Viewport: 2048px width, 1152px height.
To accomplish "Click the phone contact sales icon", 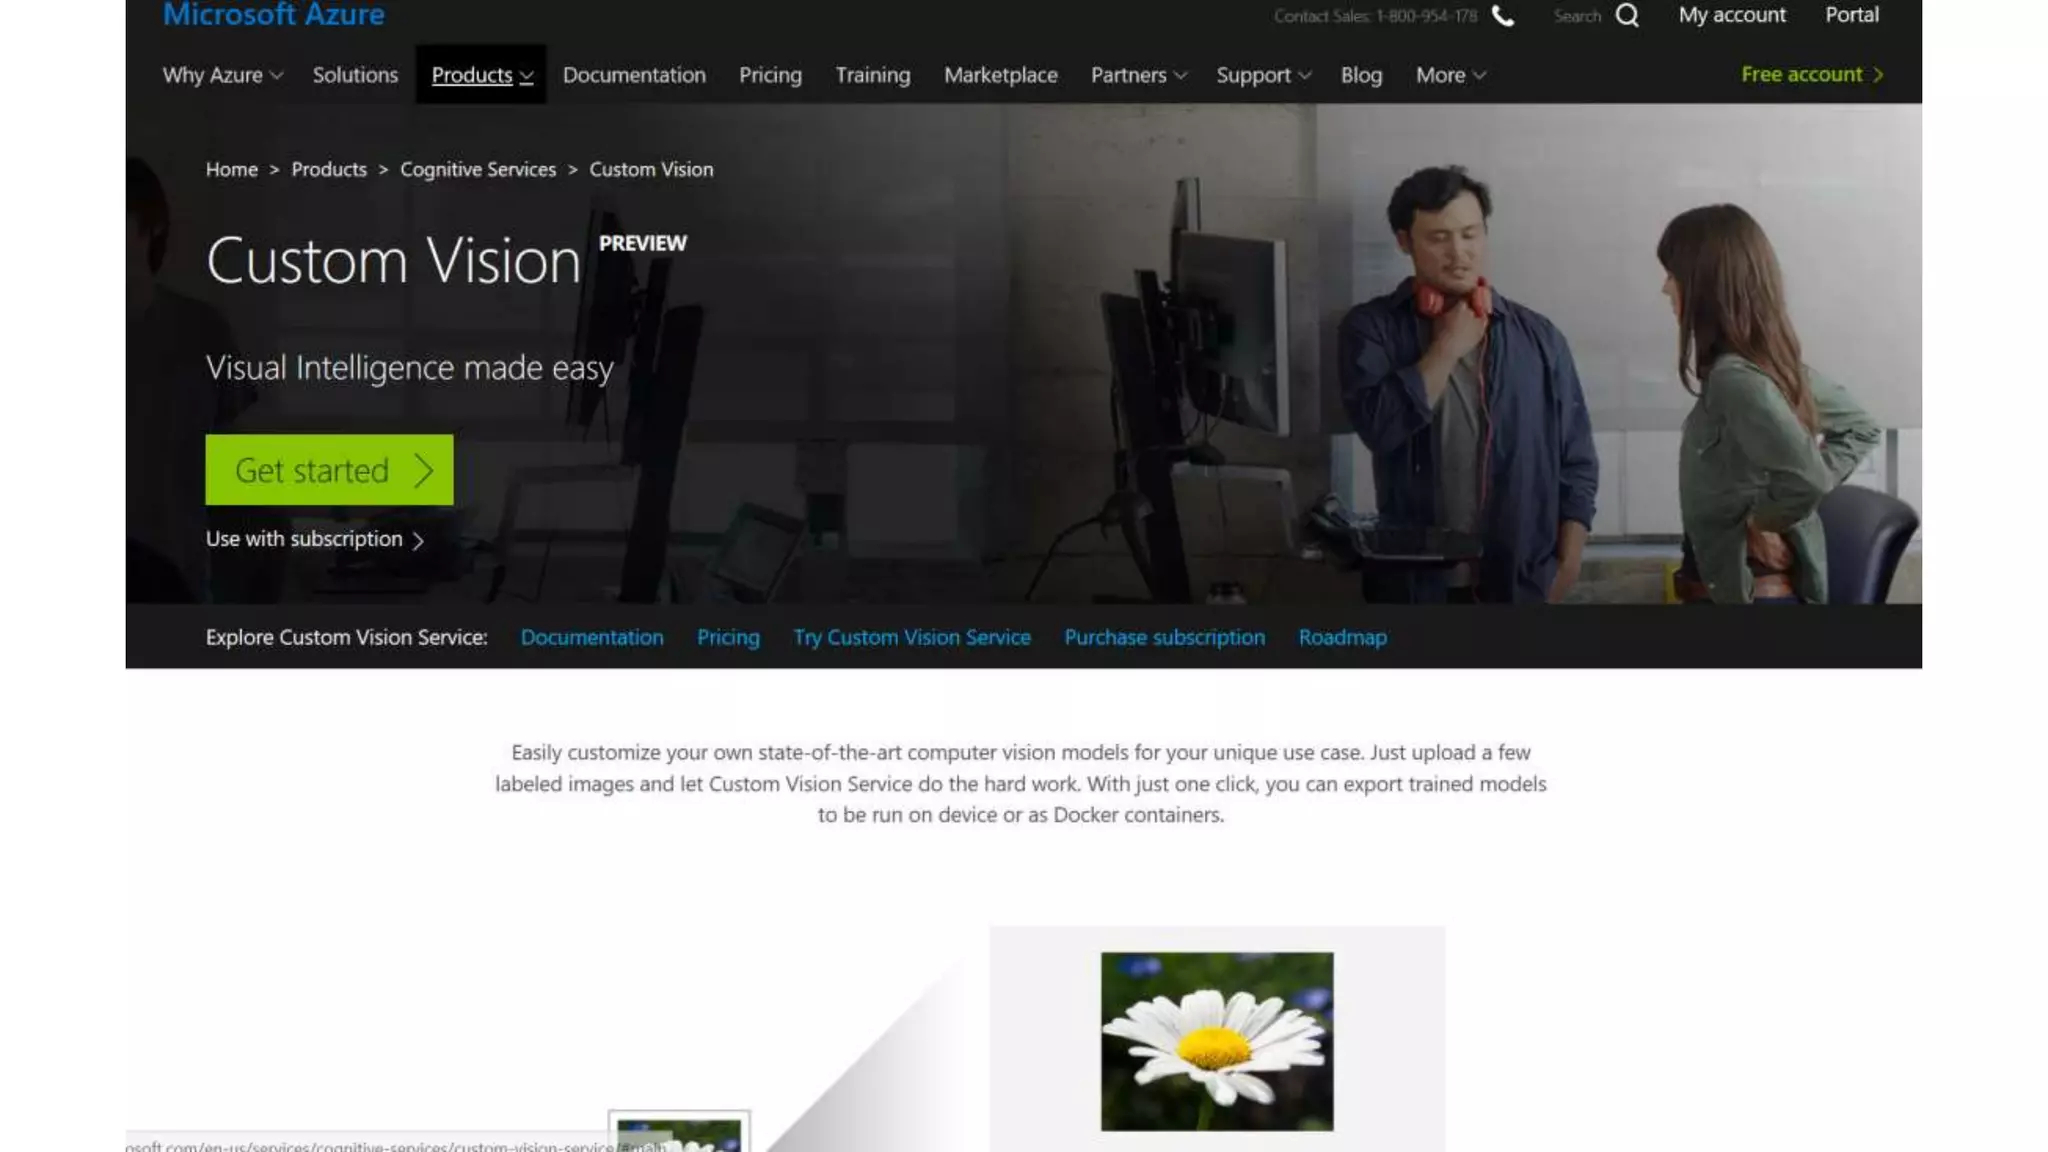I will [x=1502, y=16].
